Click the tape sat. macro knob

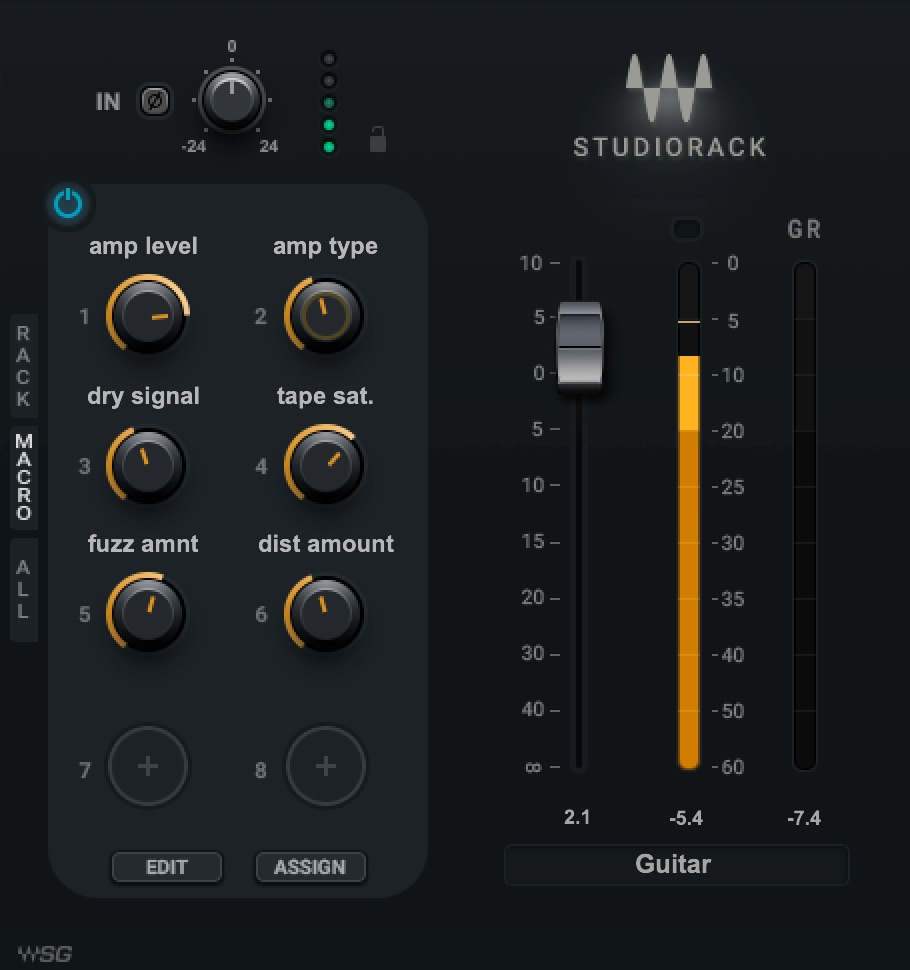324,465
